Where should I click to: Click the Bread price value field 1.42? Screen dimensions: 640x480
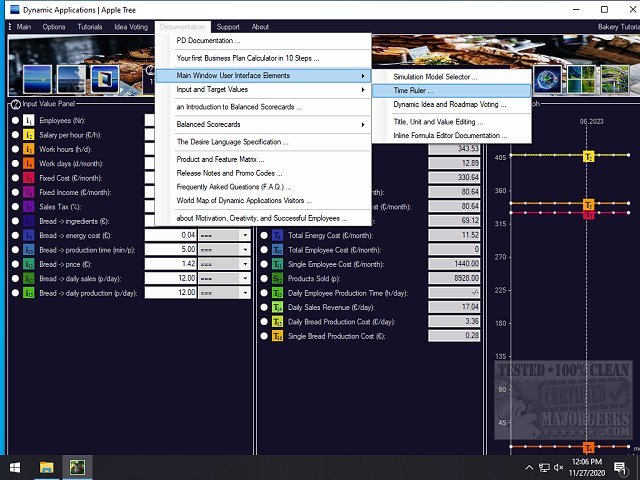[171, 264]
